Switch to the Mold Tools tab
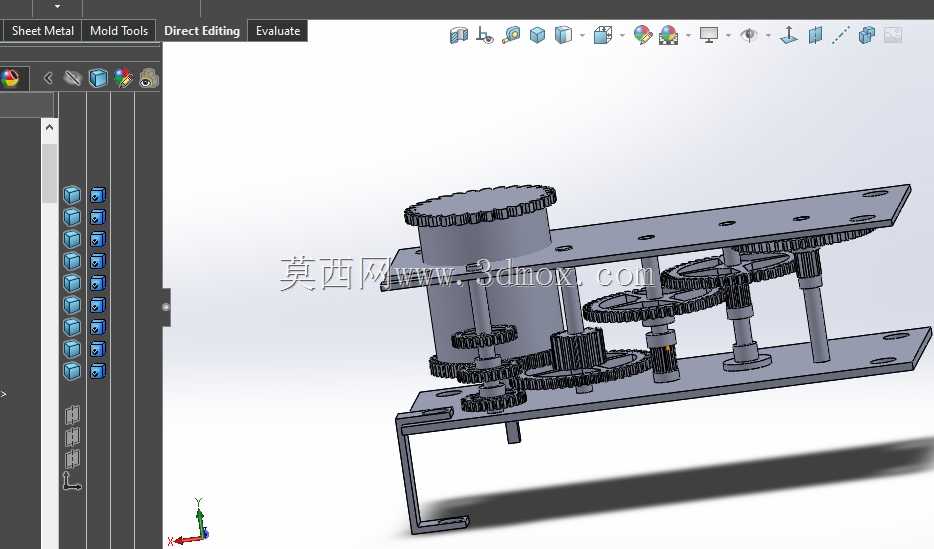The image size is (934, 549). point(119,31)
